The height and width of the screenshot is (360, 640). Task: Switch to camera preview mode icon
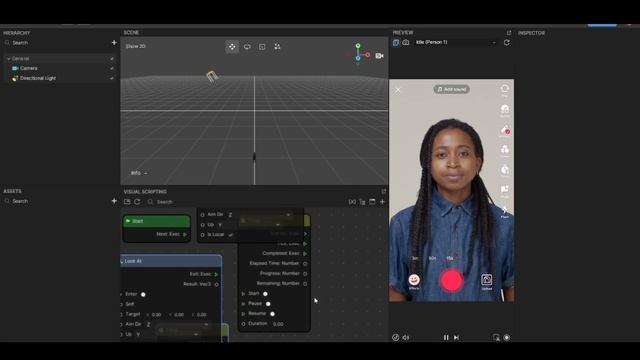click(406, 42)
